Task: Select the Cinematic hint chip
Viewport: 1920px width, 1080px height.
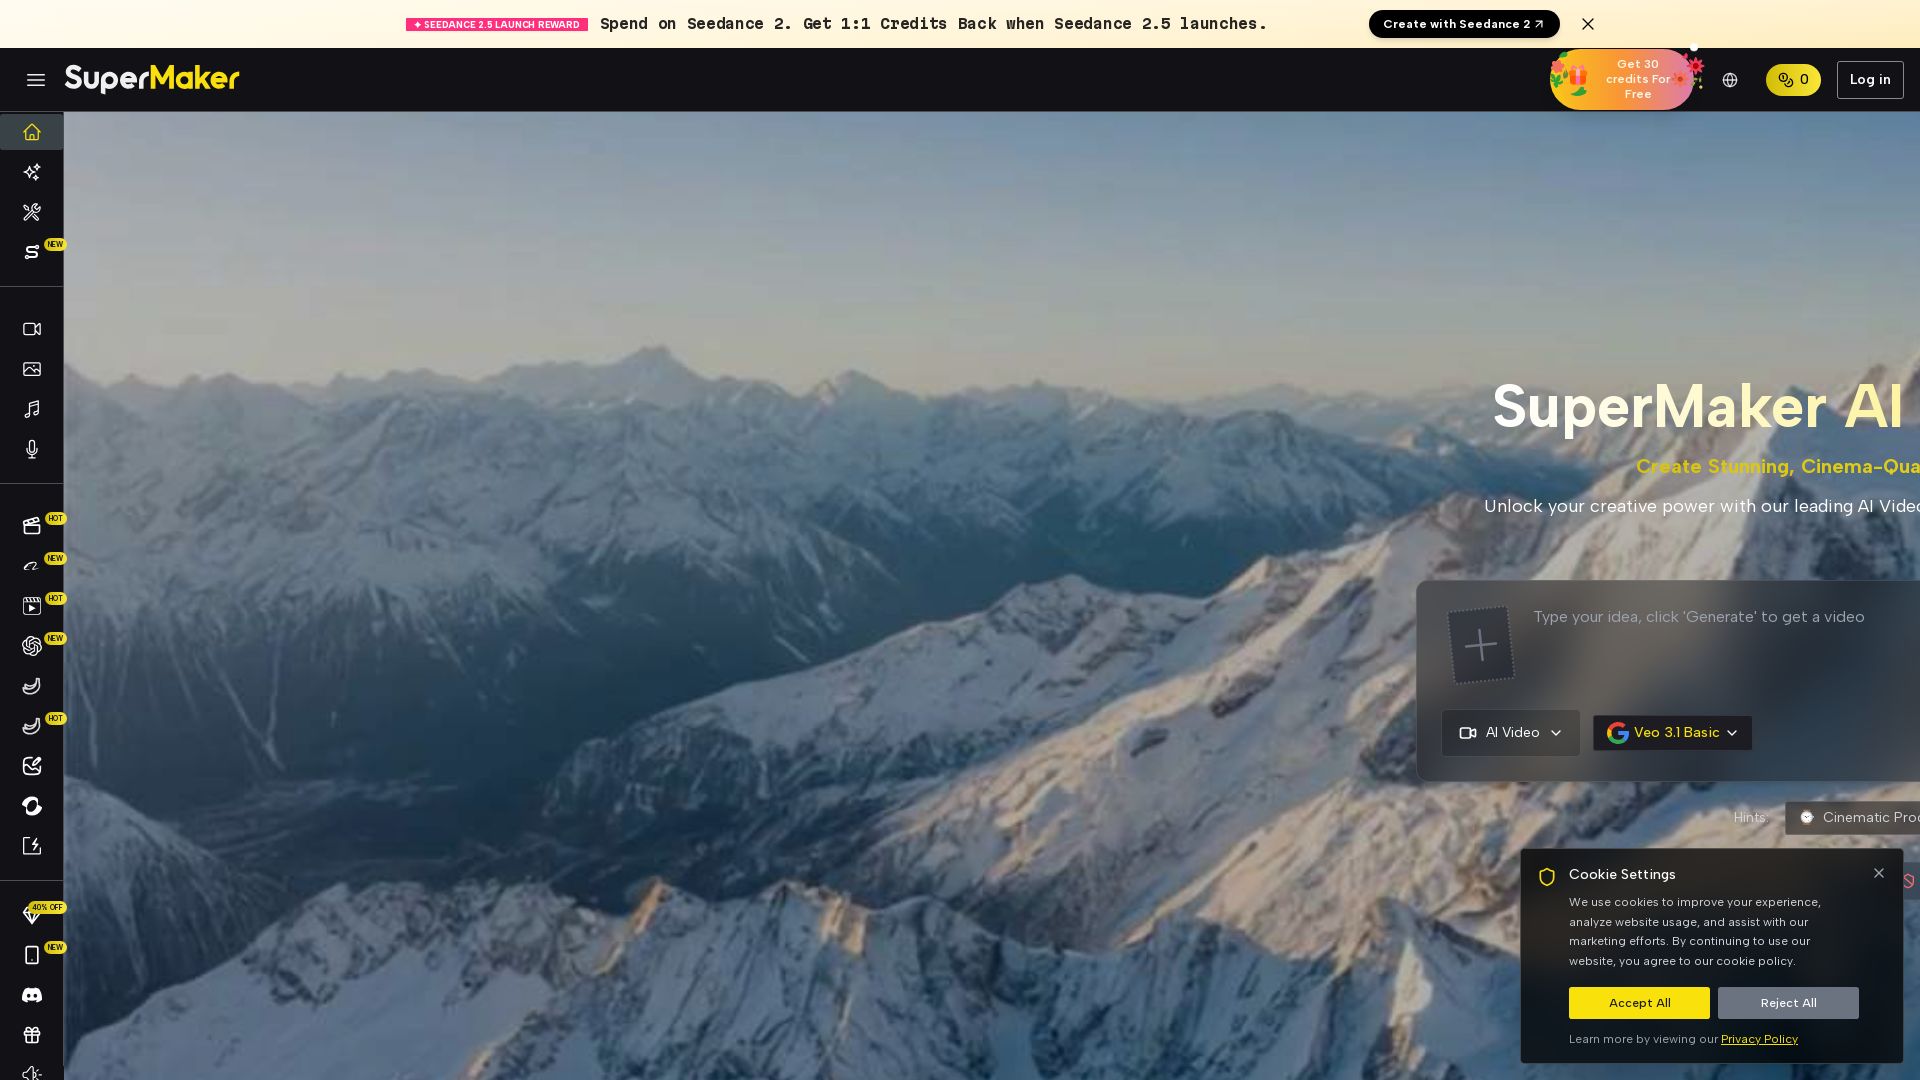Action: coord(1855,817)
